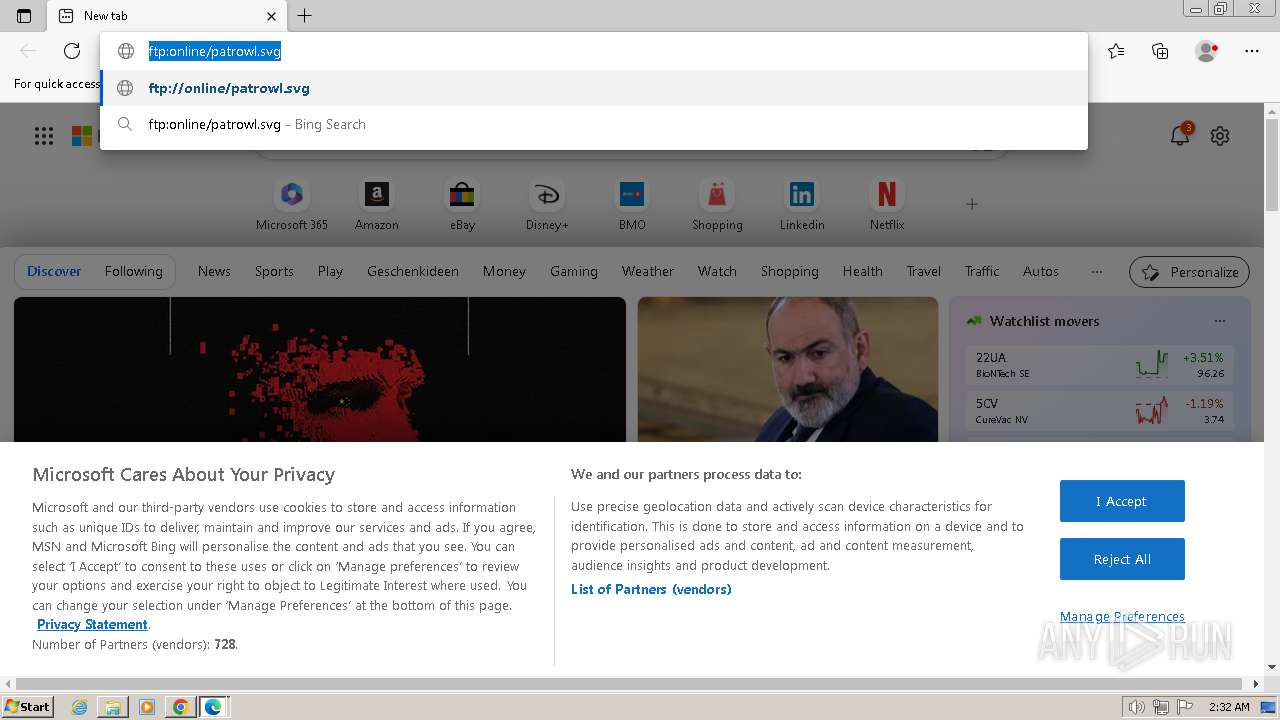Open Settings and more ellipsis menu

click(x=1252, y=51)
